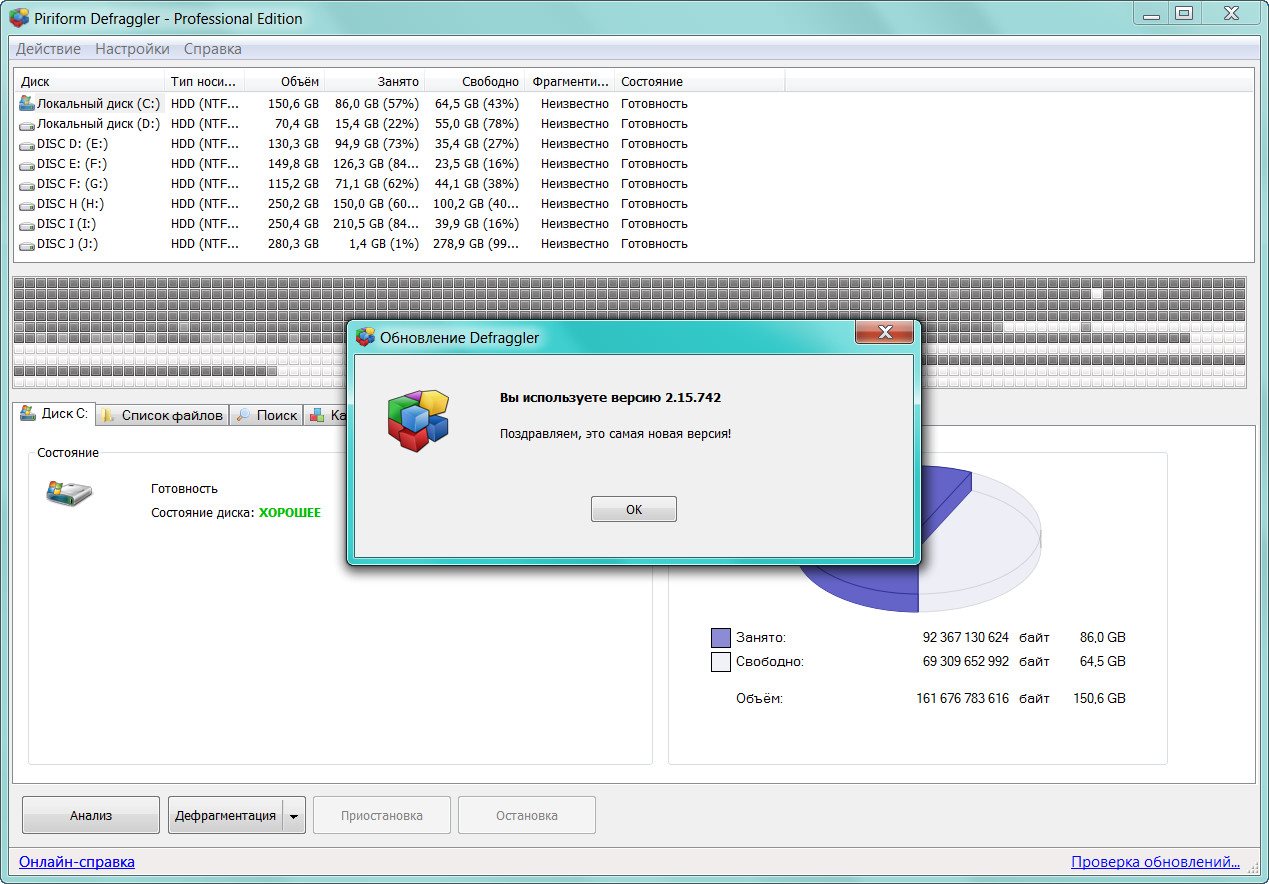The image size is (1269, 884).
Task: Follow the Проверка обновлений link
Action: pyautogui.click(x=1155, y=862)
